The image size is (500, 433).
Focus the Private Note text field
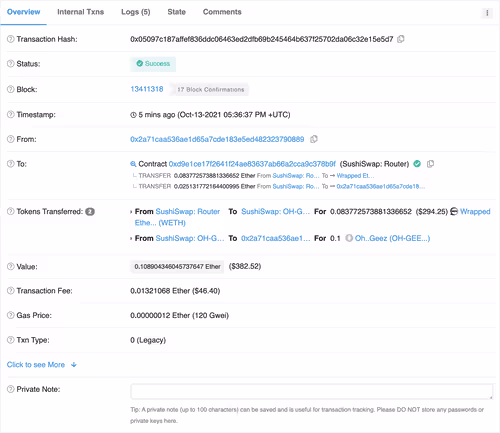(x=312, y=391)
